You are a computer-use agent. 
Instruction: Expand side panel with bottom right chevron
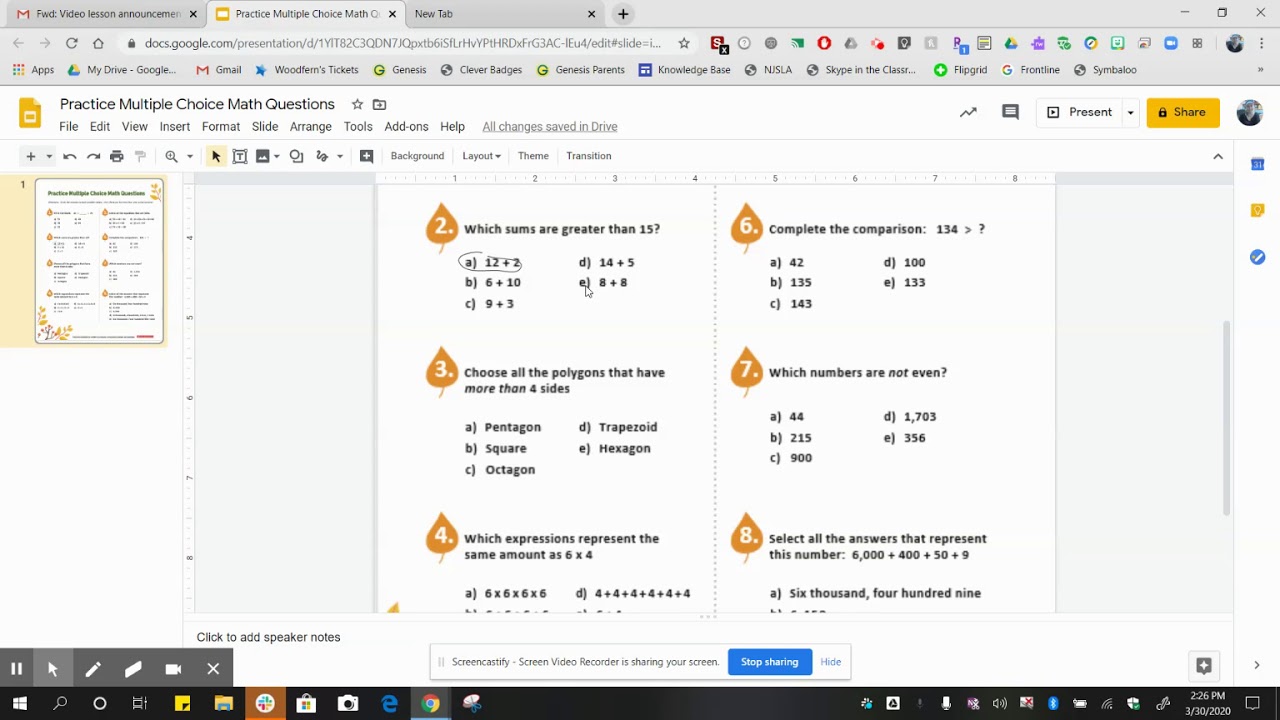click(1257, 665)
